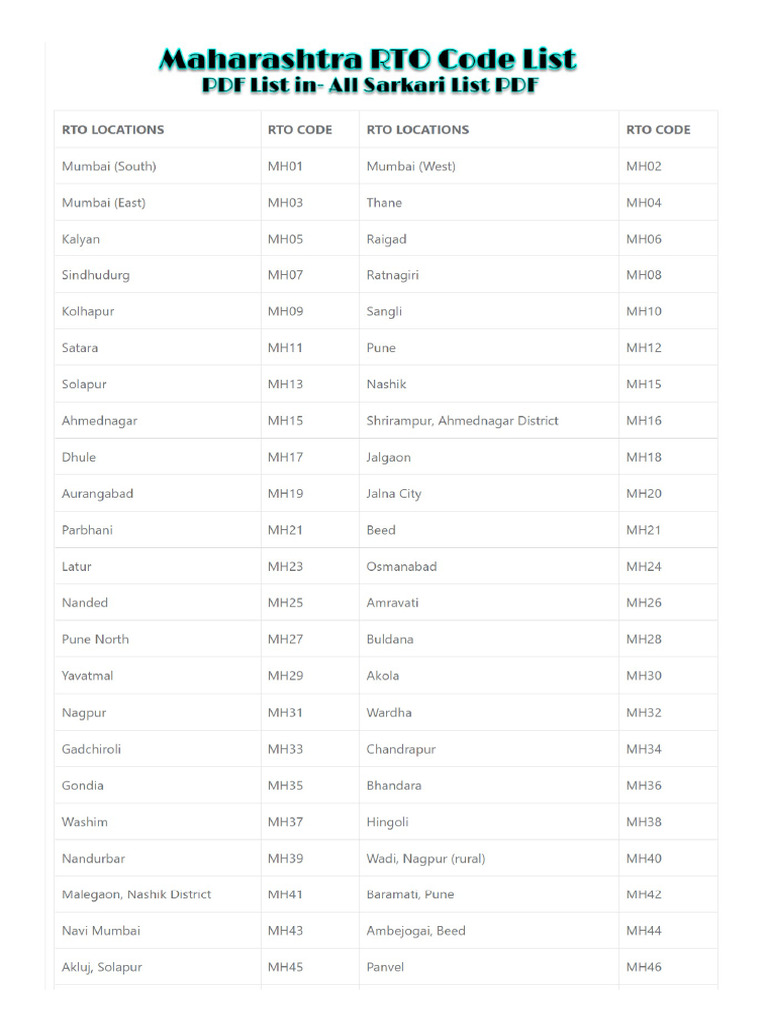768x1024 pixels.
Task: Select the Pune North location cell
Action: tap(95, 639)
